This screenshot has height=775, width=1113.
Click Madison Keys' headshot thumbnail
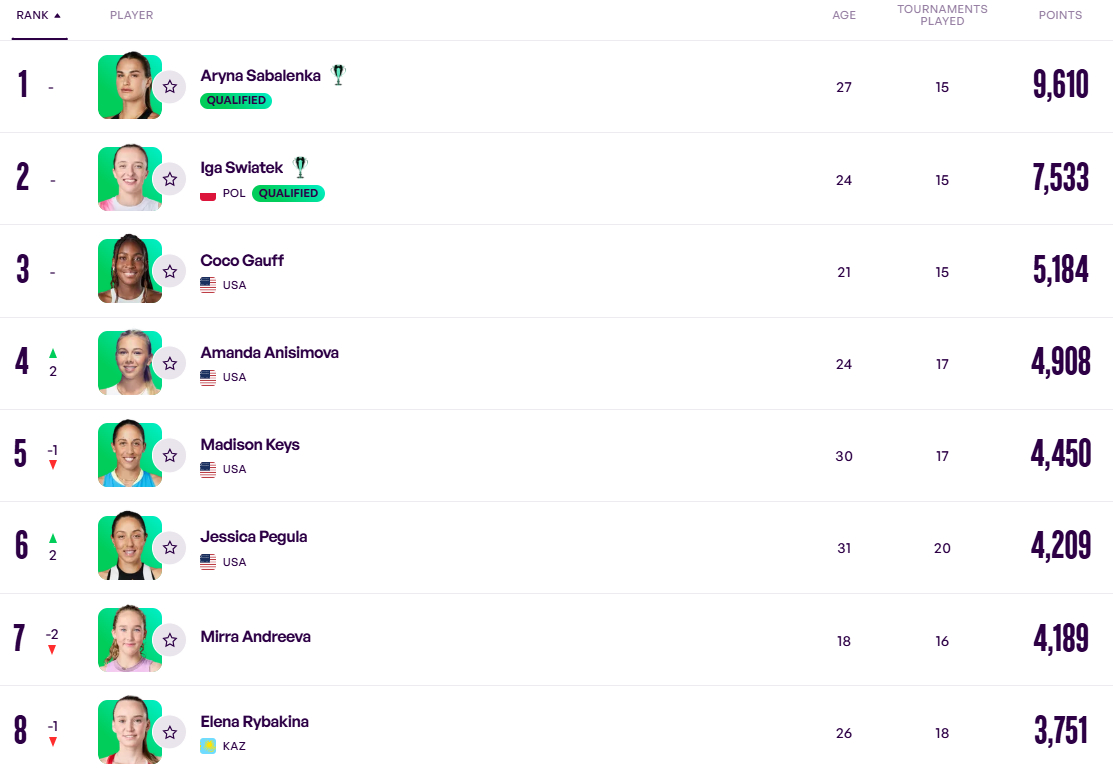129,455
